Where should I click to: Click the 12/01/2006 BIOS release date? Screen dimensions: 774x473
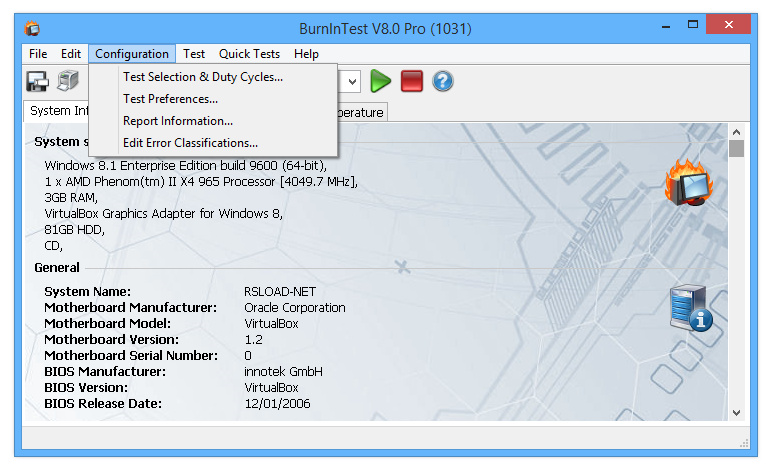[x=277, y=403]
